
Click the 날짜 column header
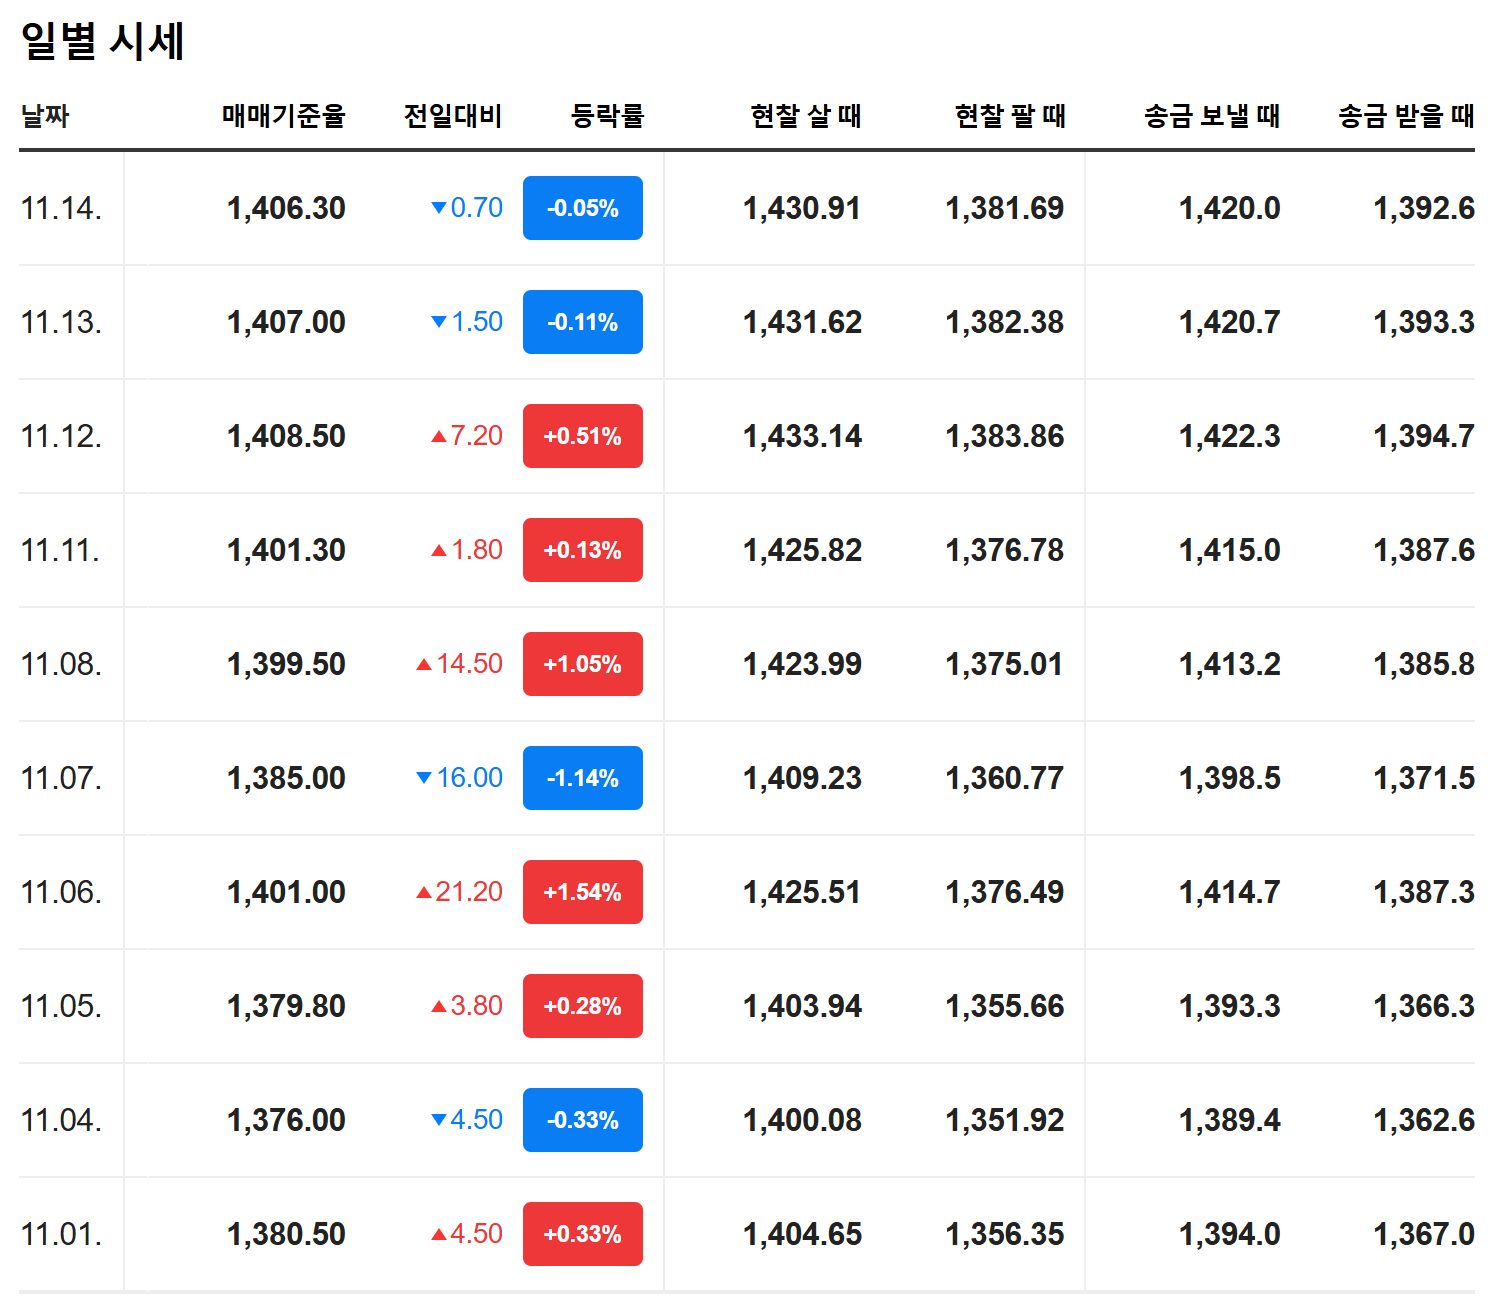[45, 116]
